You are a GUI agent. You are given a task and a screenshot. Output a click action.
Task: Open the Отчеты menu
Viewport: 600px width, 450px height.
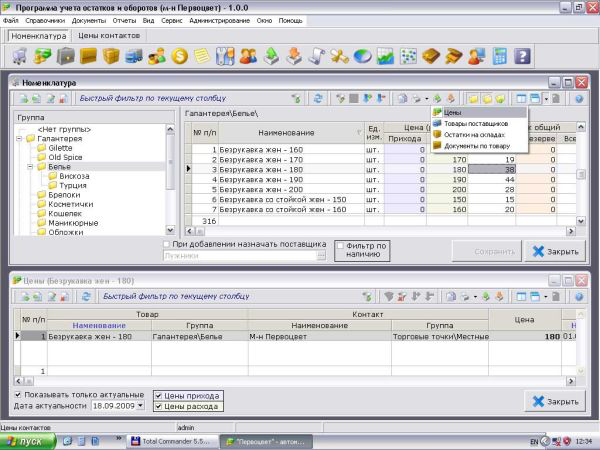pos(124,21)
